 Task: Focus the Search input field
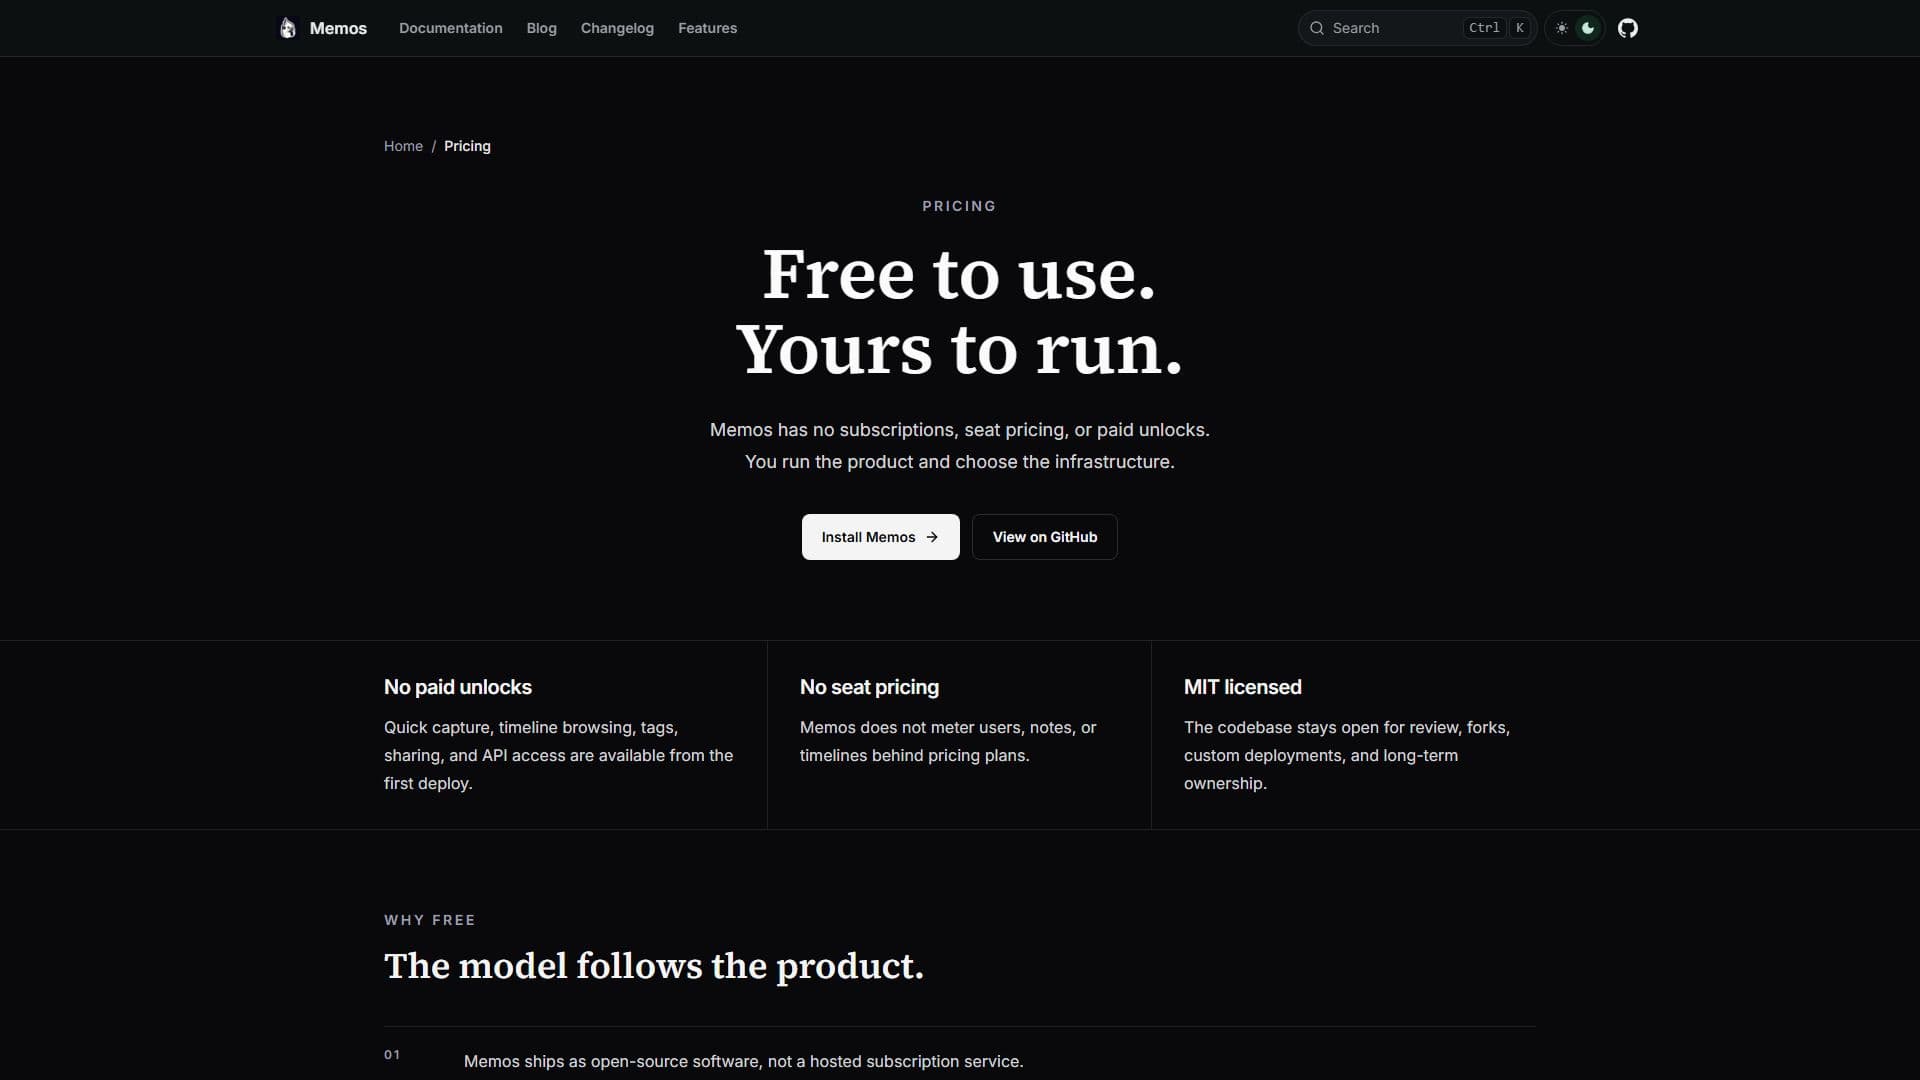pos(1417,28)
